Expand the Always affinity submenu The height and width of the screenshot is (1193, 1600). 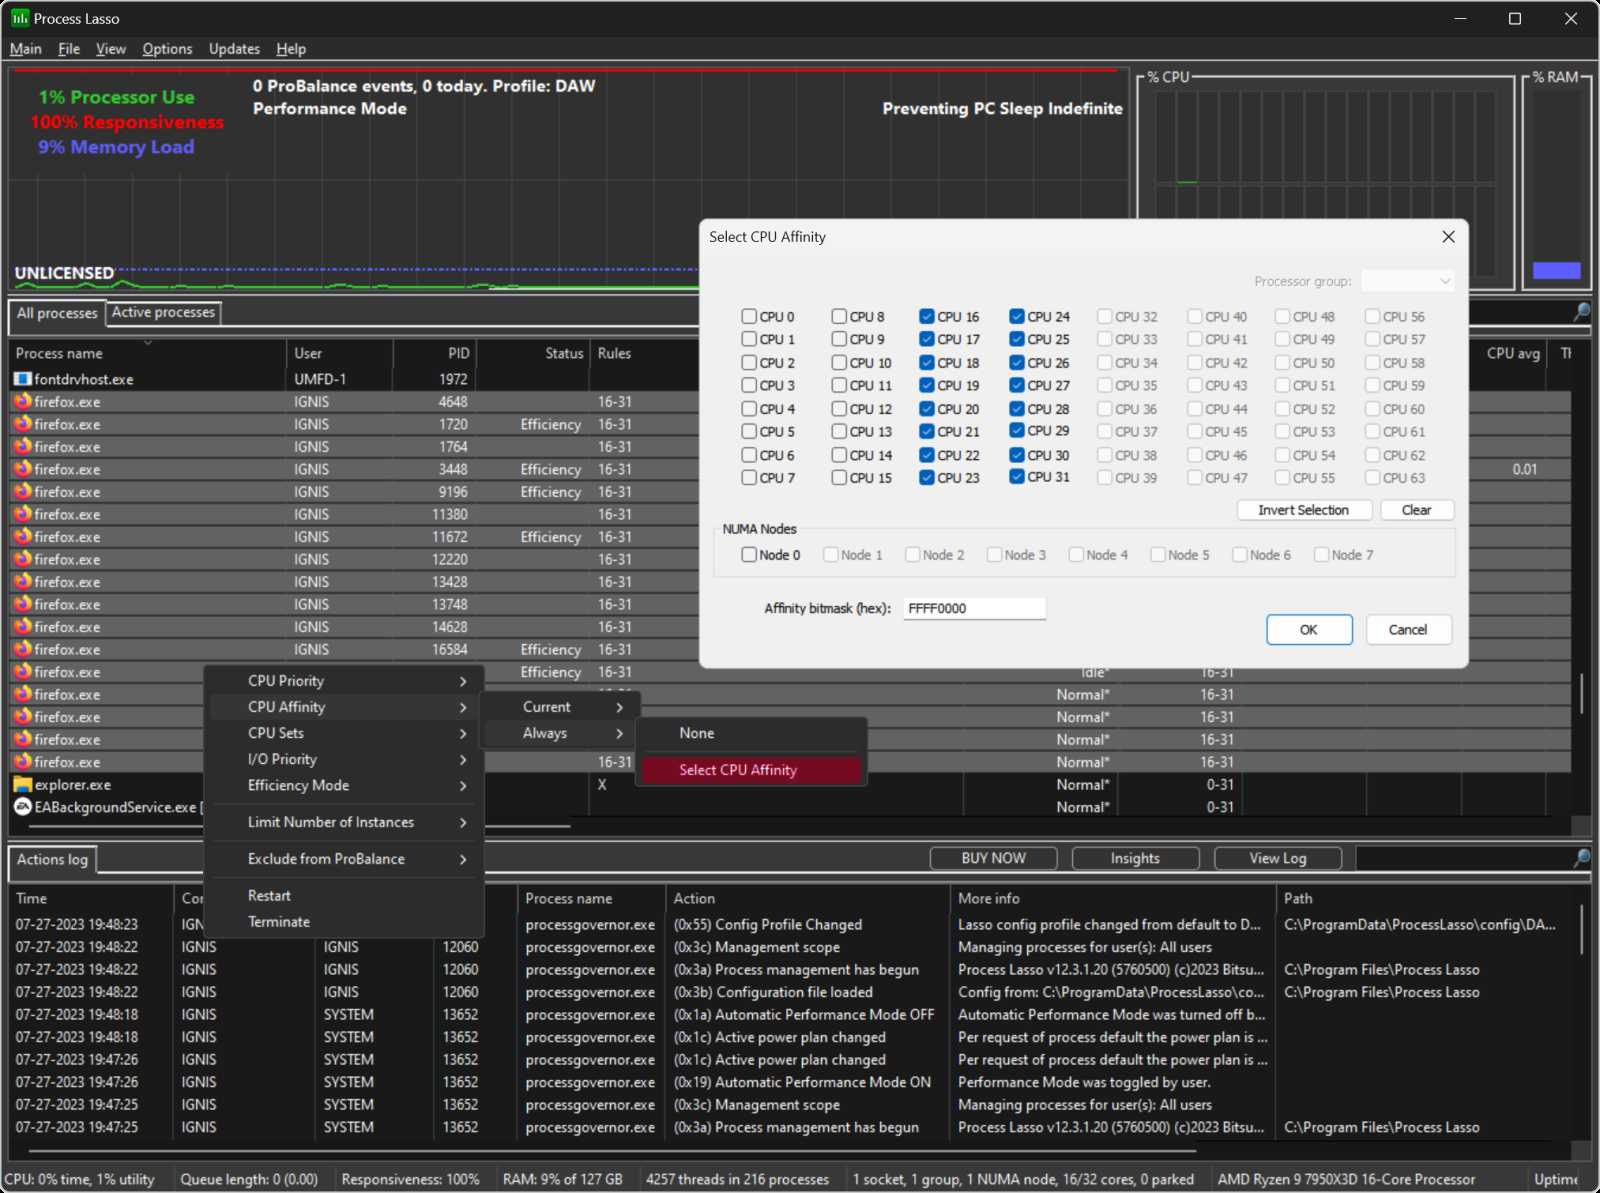[560, 733]
